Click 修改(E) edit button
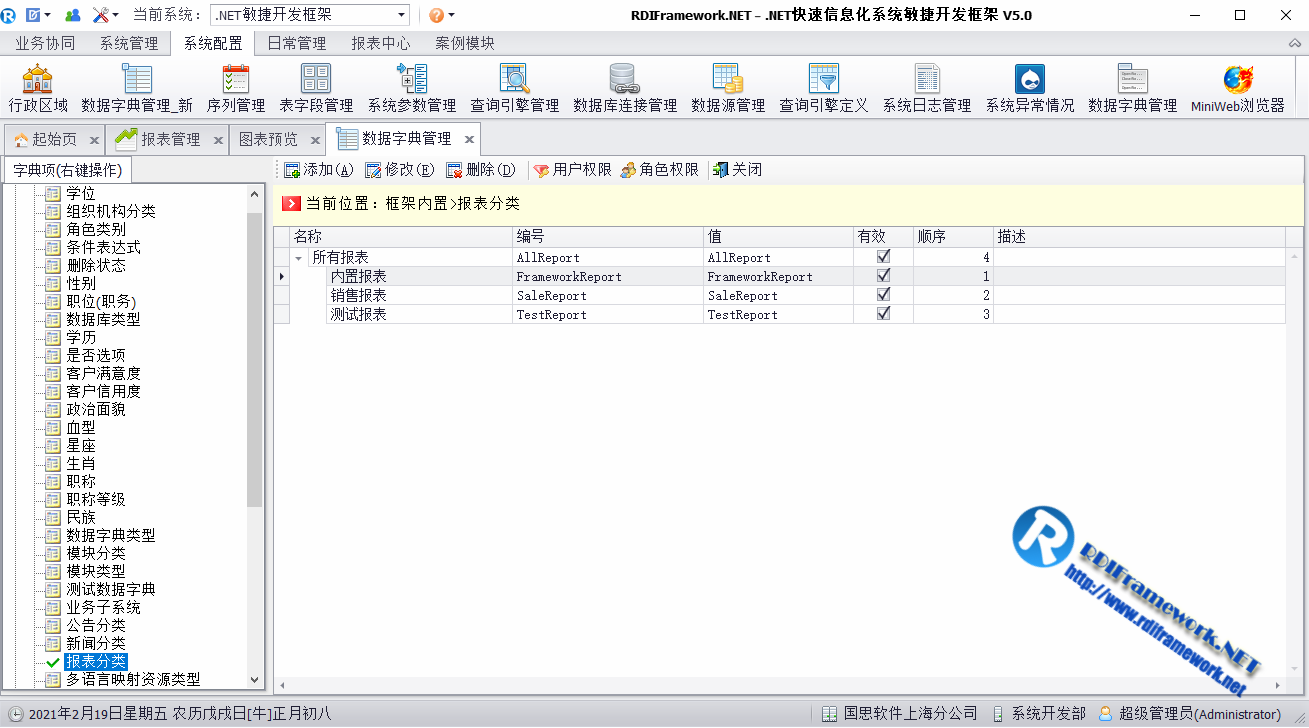The image size is (1309, 728). pyautogui.click(x=400, y=170)
